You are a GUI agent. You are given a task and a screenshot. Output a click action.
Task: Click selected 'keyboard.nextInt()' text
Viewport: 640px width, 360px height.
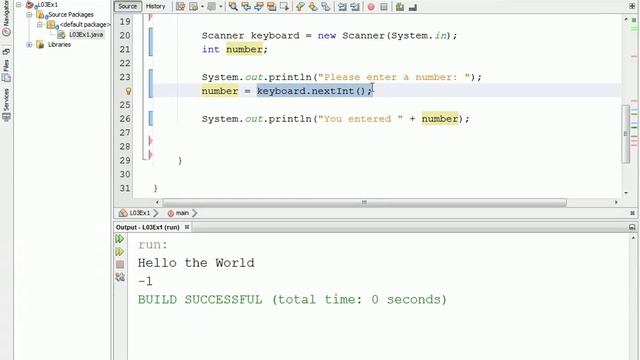(x=314, y=91)
